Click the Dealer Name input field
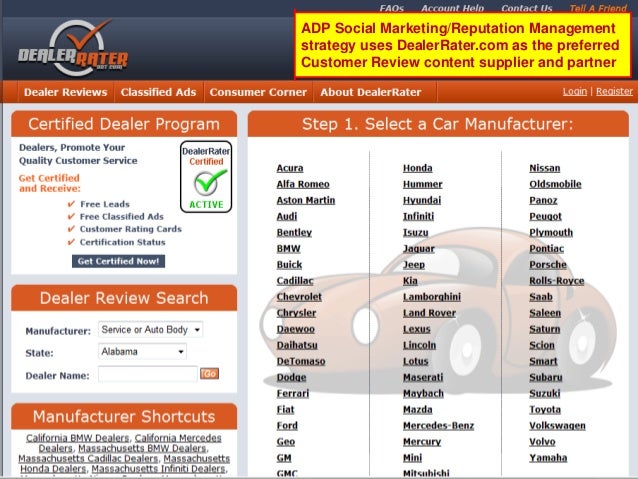The height and width of the screenshot is (479, 638). pyautogui.click(x=148, y=374)
